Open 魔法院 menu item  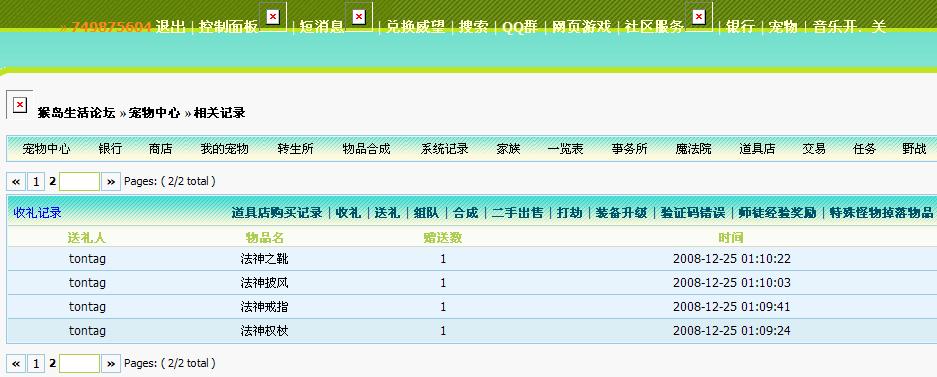coord(693,149)
